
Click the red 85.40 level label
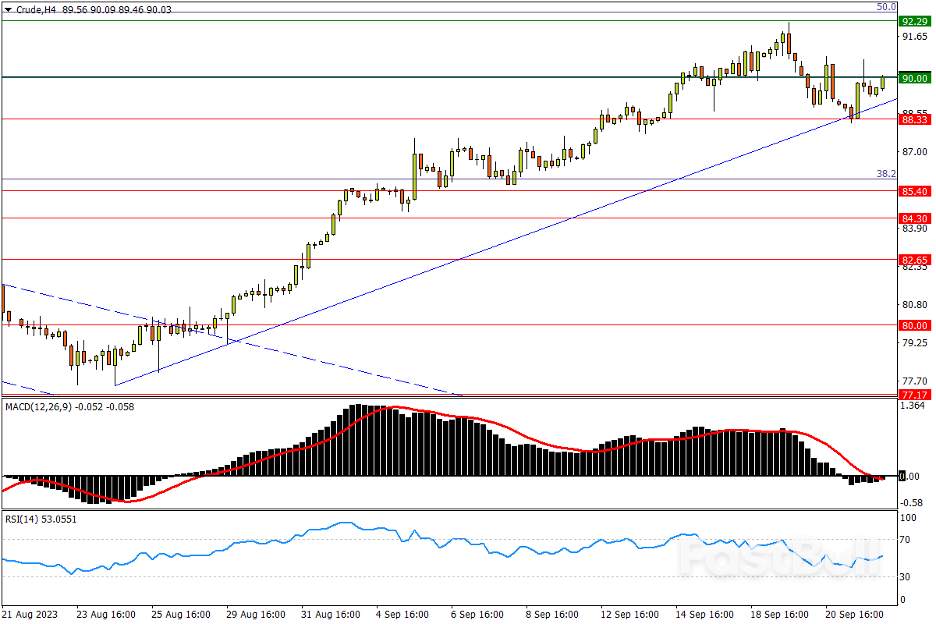point(914,191)
